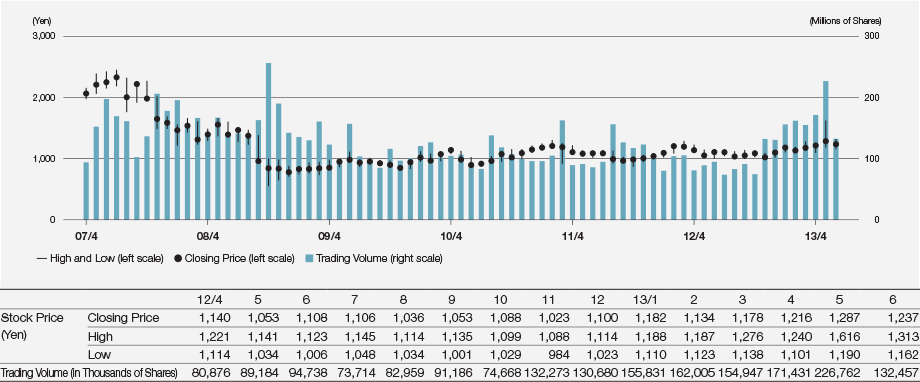
Task: Click 'Trading Volume (in Thousands of Shares)' row label
Action: (x=89, y=373)
